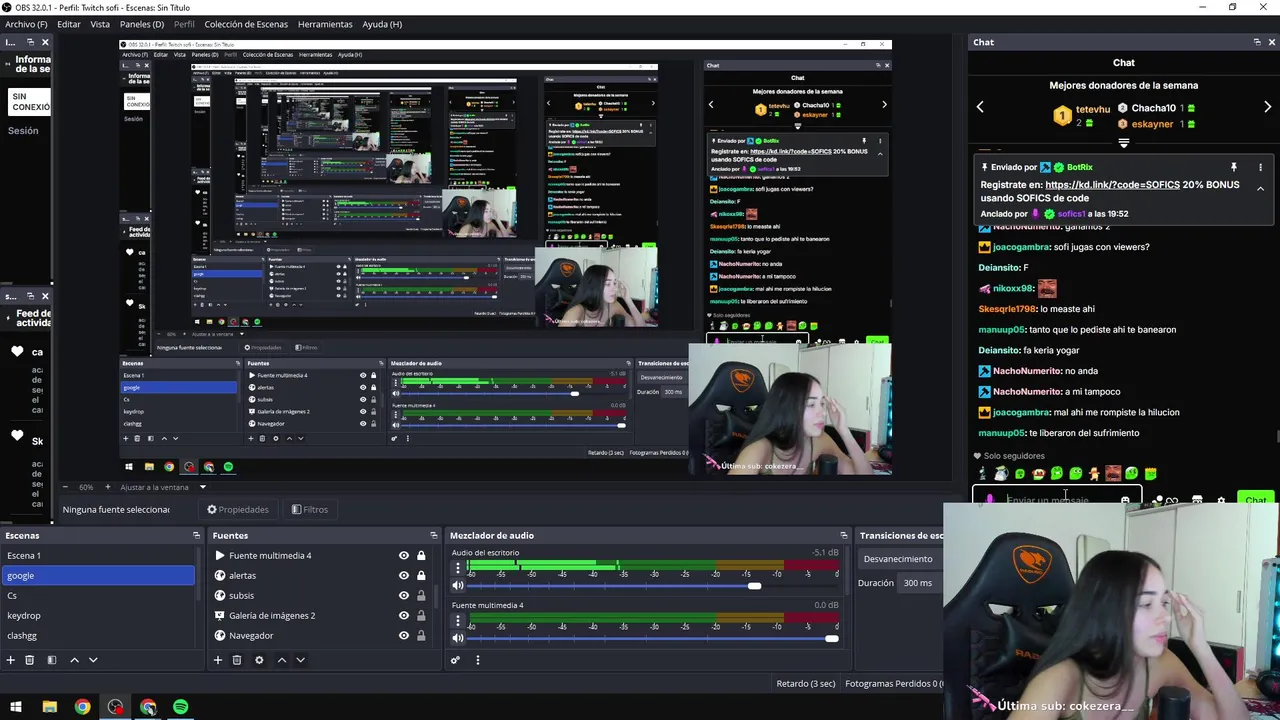Open the Paneles (D) menu
The height and width of the screenshot is (720, 1280).
[142, 24]
